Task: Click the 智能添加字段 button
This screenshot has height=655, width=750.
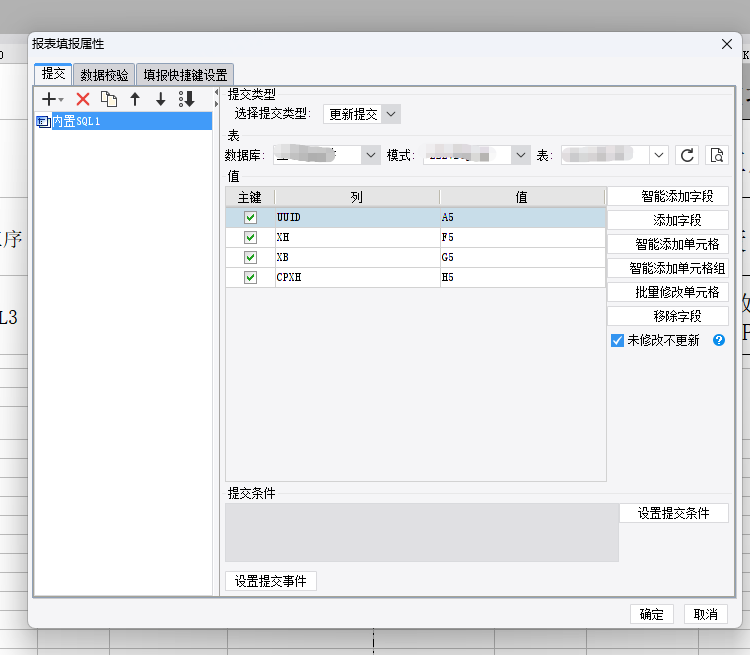Action: (667, 196)
